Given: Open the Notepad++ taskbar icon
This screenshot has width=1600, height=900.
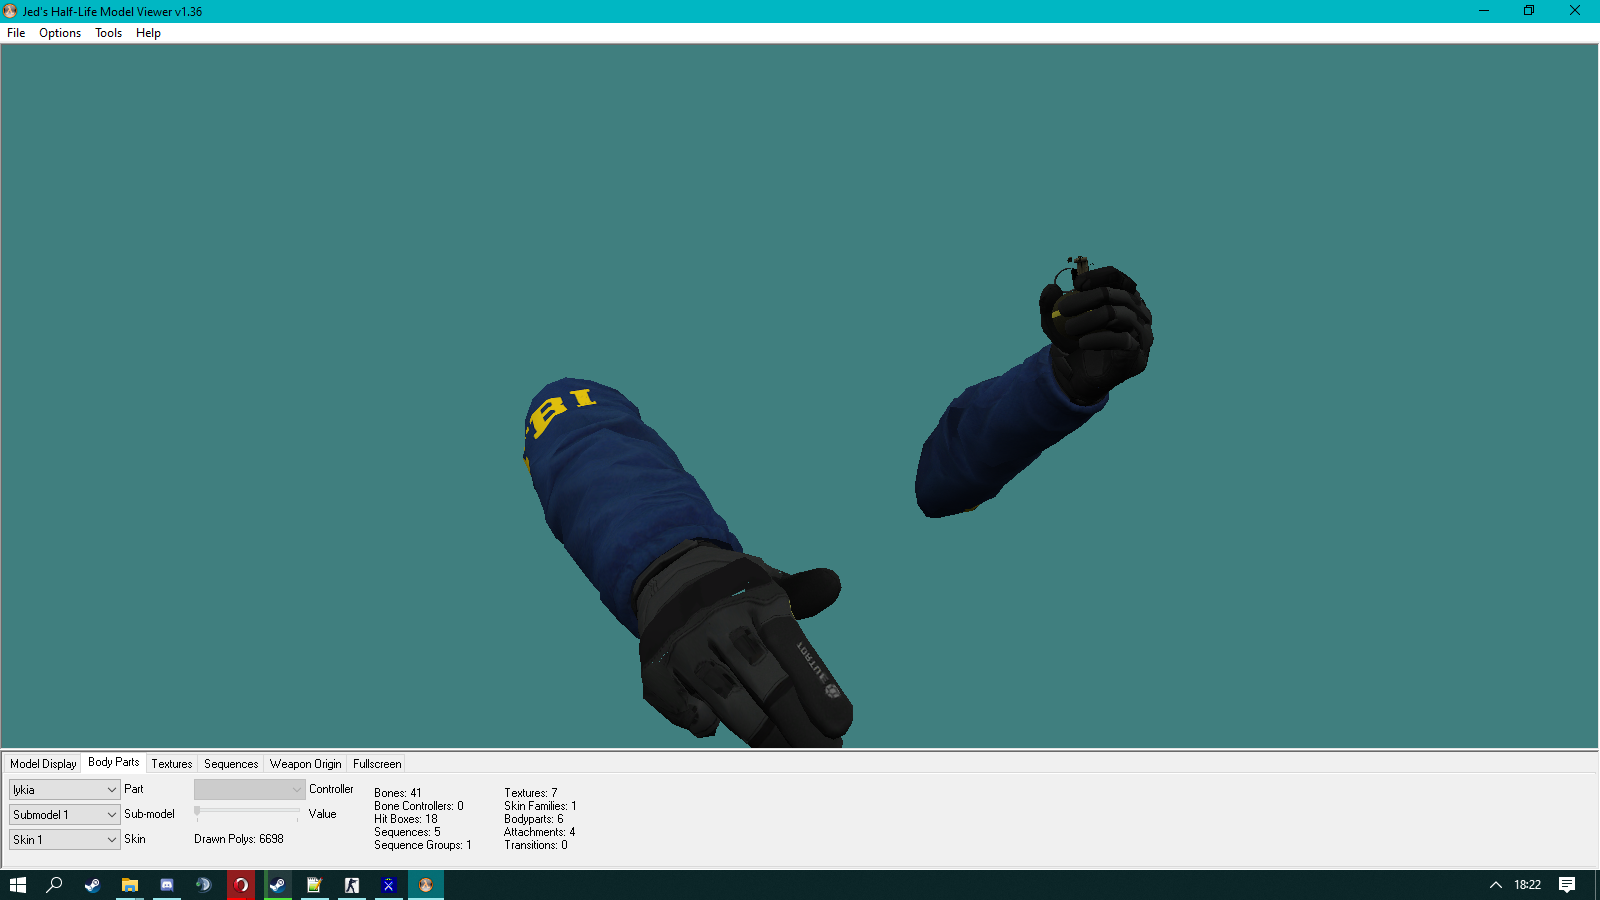Looking at the screenshot, I should click(315, 885).
